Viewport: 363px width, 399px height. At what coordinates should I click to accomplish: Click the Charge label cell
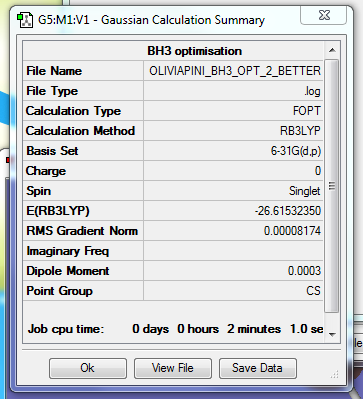83,171
